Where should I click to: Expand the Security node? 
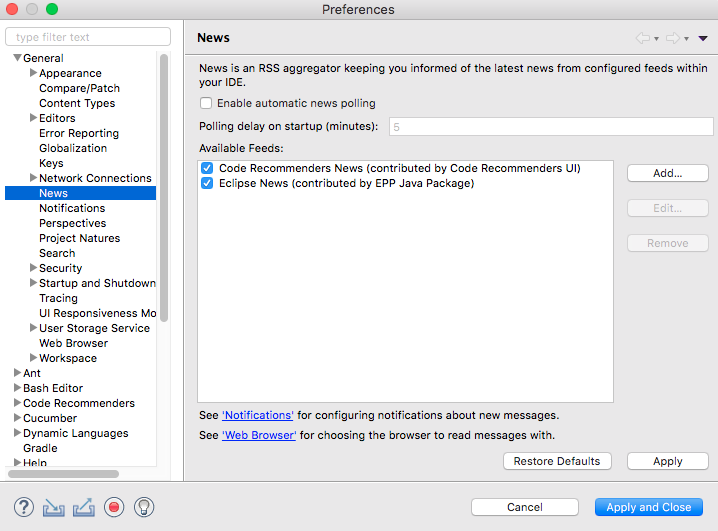[33, 267]
